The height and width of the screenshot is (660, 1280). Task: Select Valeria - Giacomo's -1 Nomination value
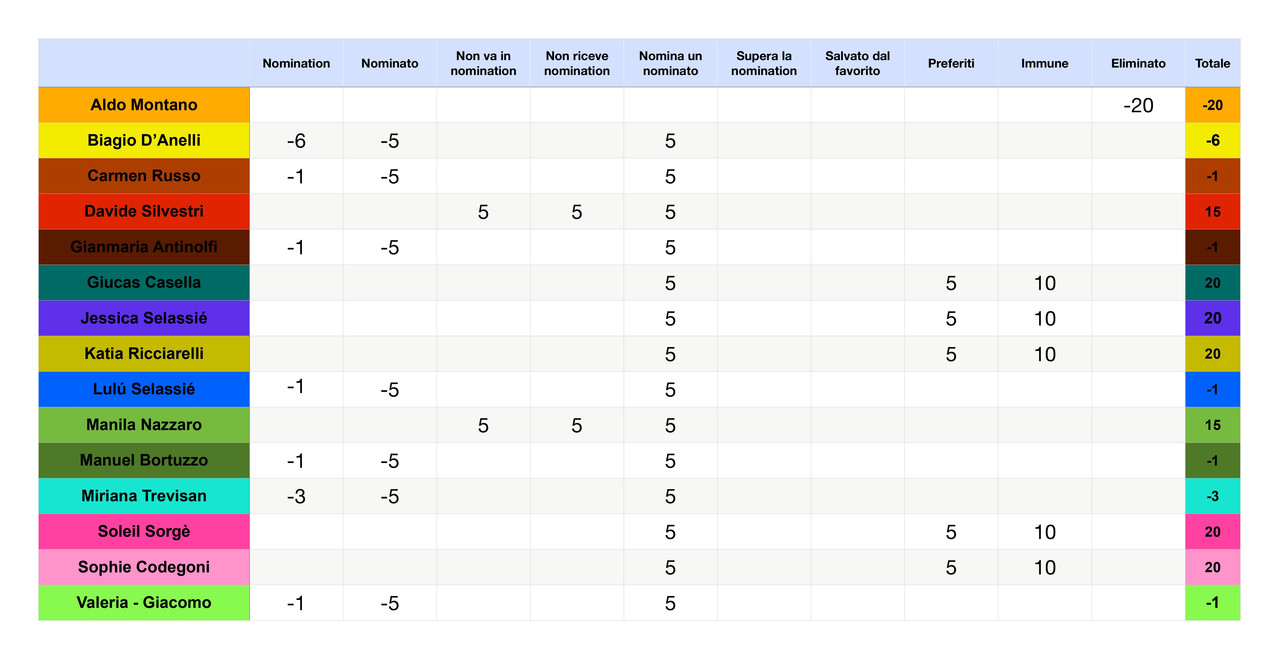[x=296, y=603]
